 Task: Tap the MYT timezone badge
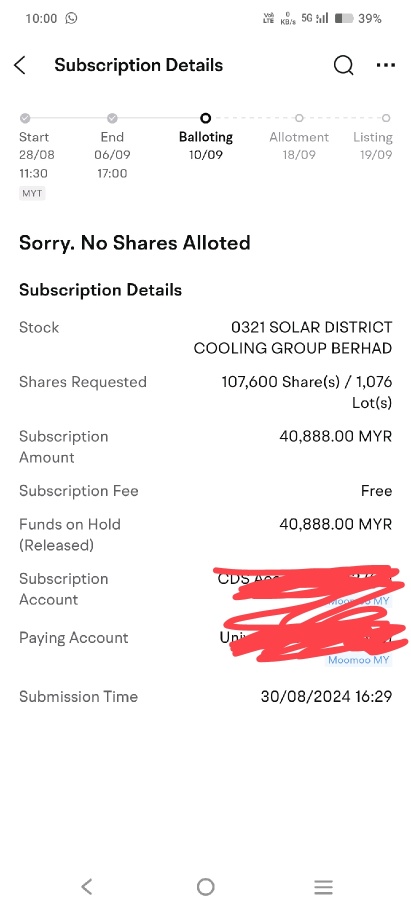[32, 194]
